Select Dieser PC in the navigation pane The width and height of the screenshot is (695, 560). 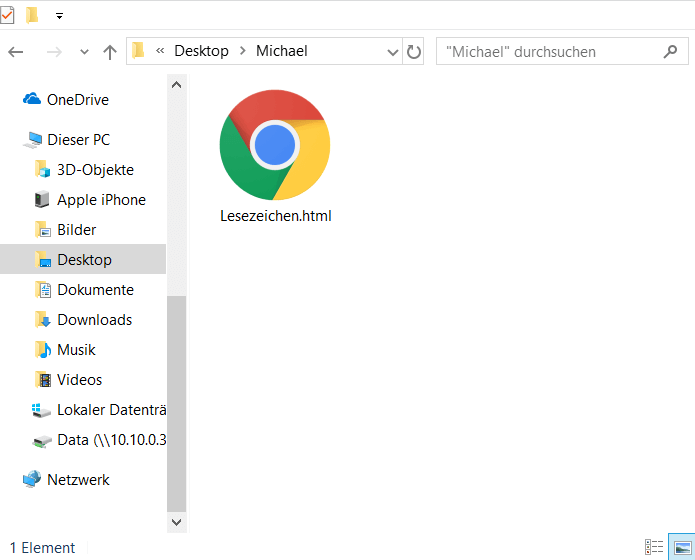coord(78,140)
